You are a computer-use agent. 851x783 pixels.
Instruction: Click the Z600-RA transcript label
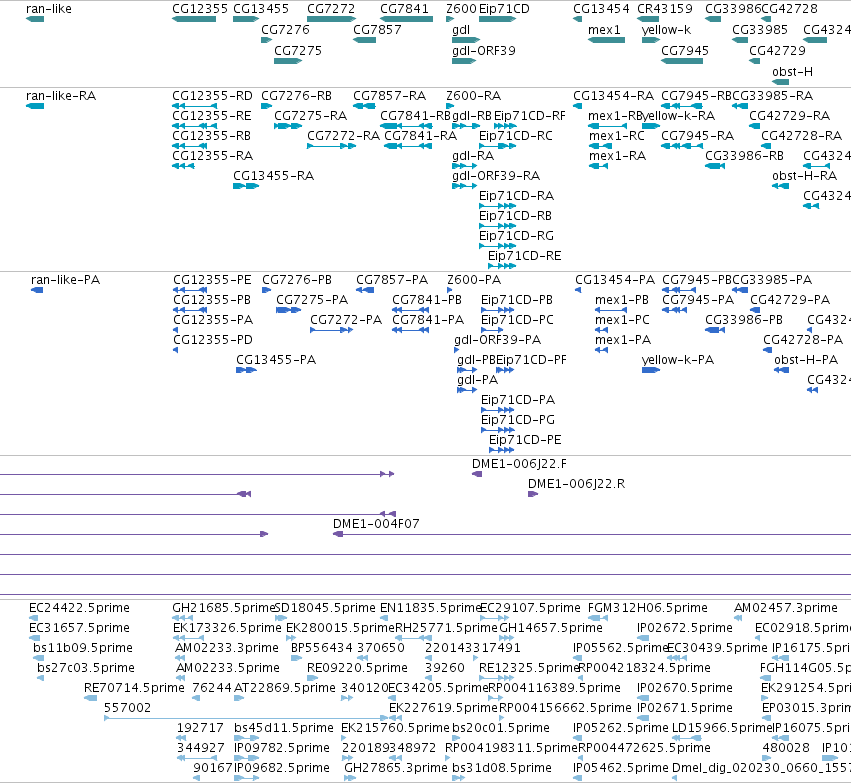[473, 96]
